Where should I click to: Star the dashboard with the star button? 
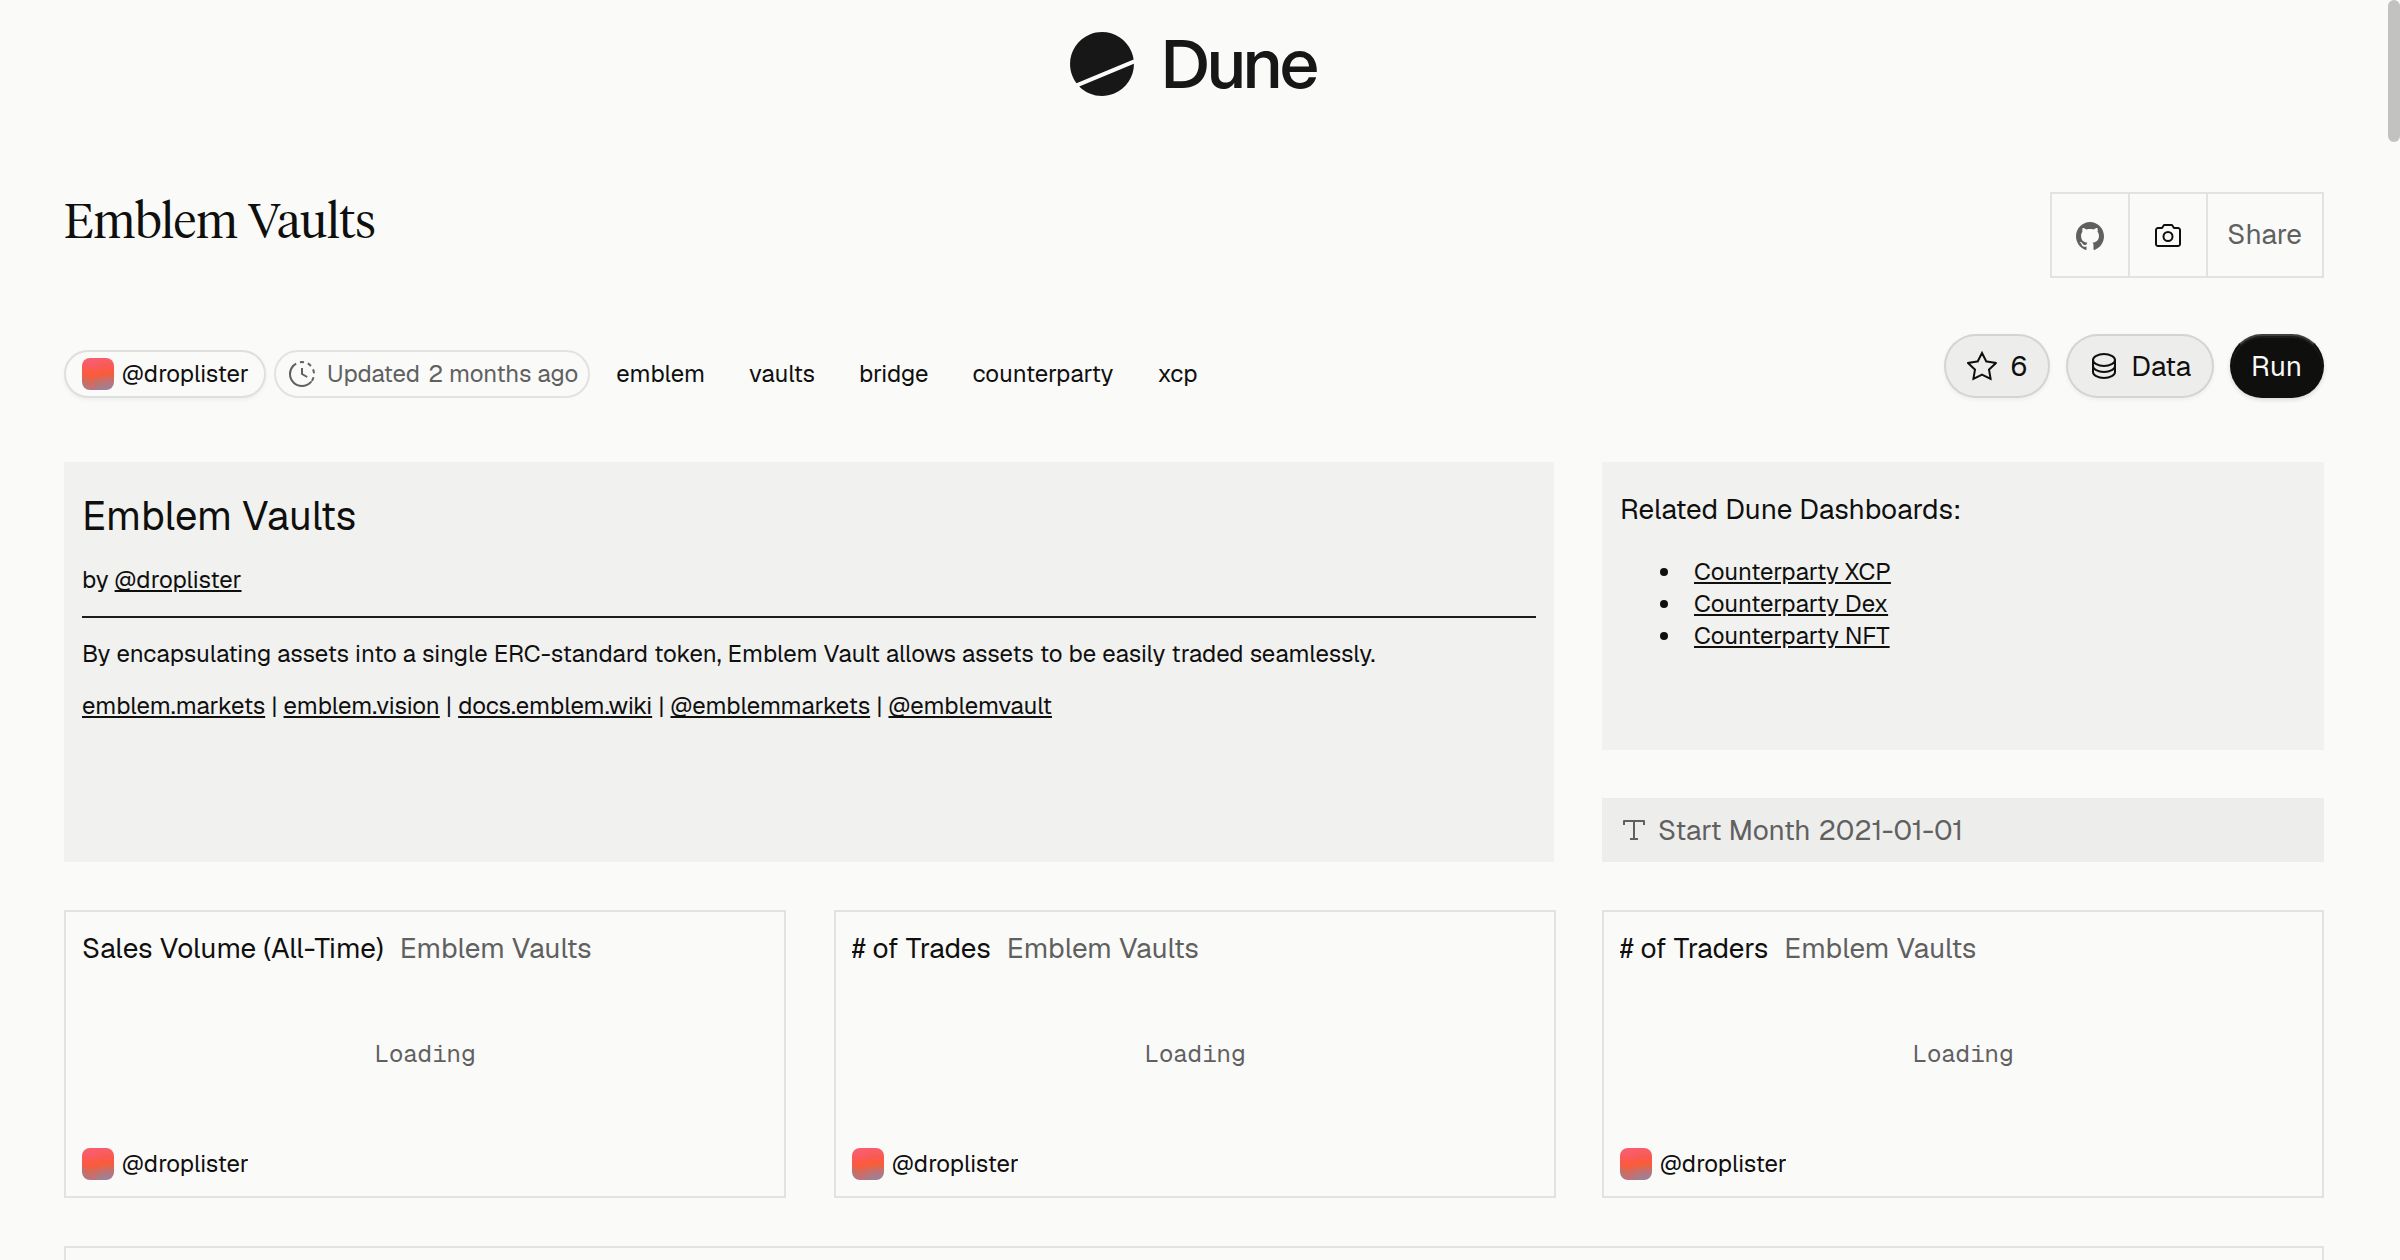coord(1996,366)
